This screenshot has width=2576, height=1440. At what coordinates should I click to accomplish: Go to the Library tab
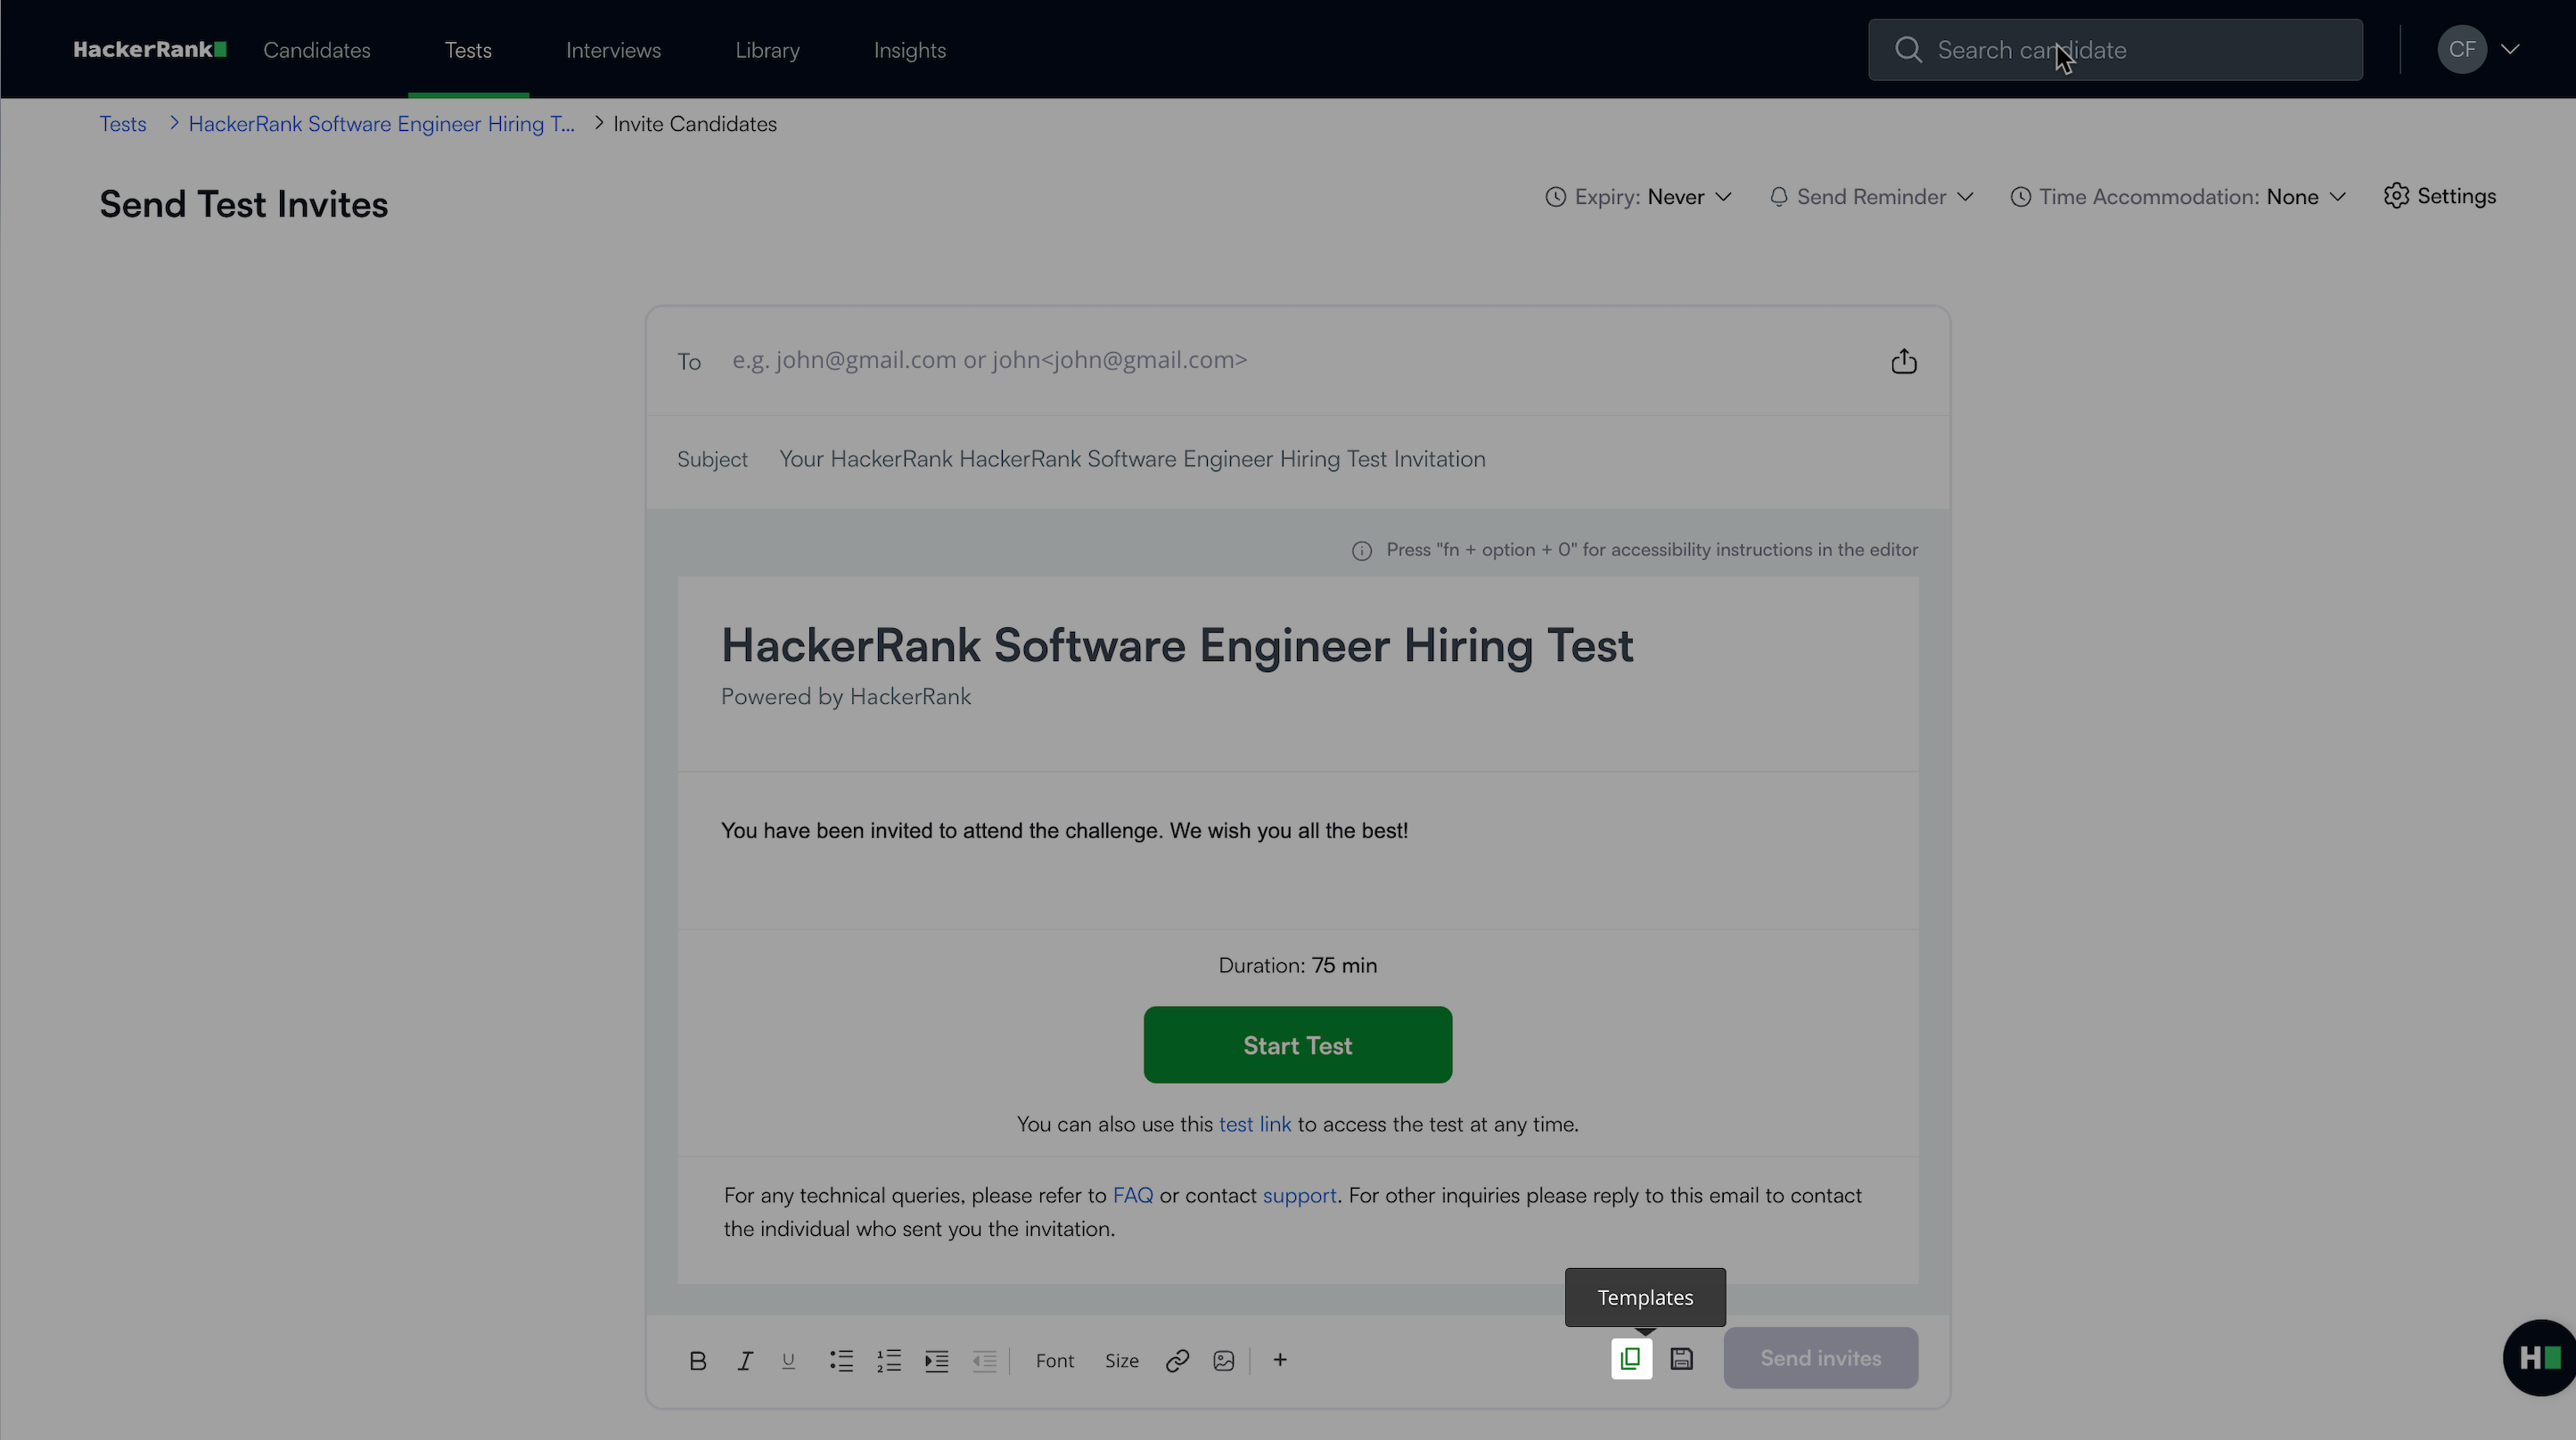point(767,50)
